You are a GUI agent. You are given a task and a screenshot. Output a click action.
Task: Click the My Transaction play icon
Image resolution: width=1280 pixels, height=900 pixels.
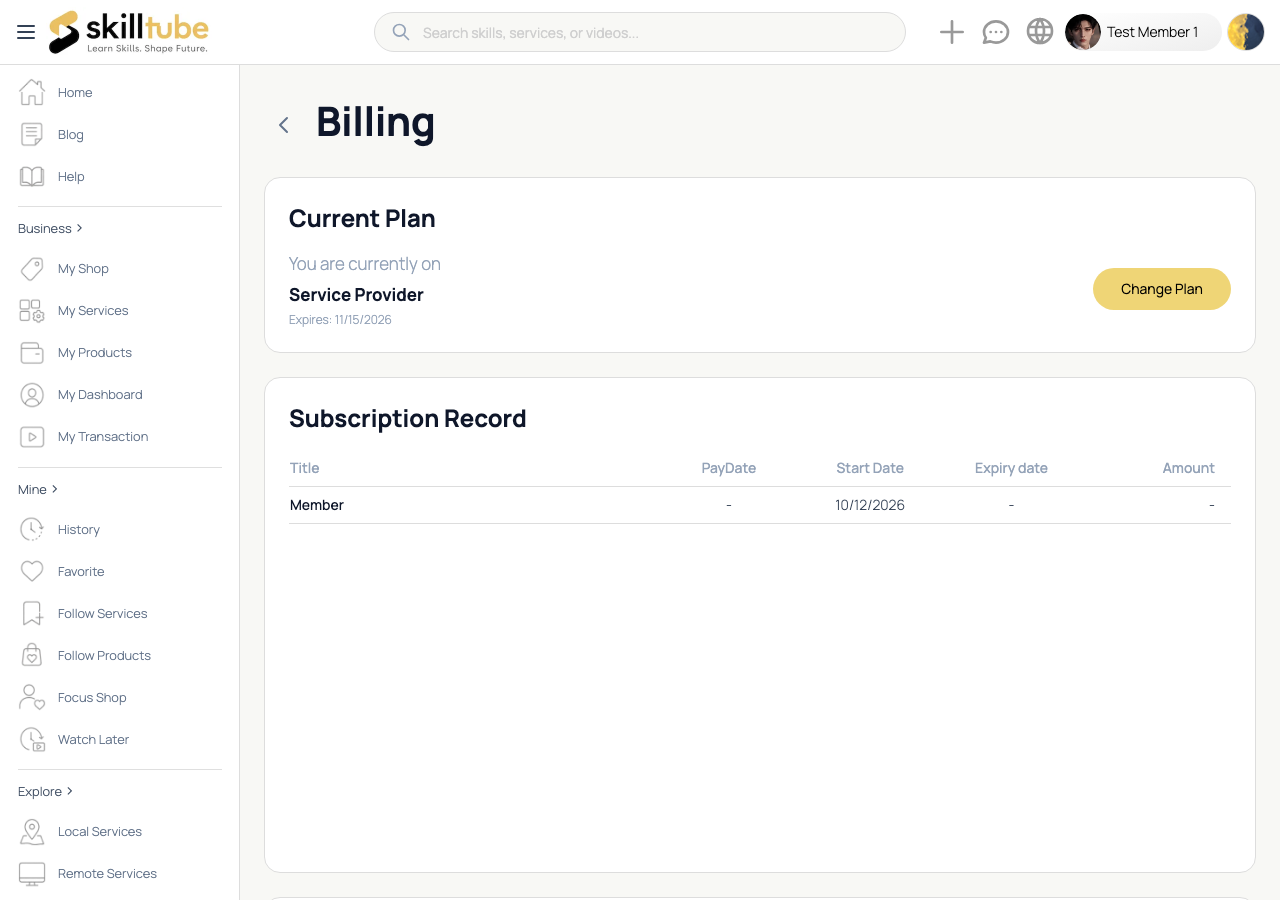click(x=32, y=436)
